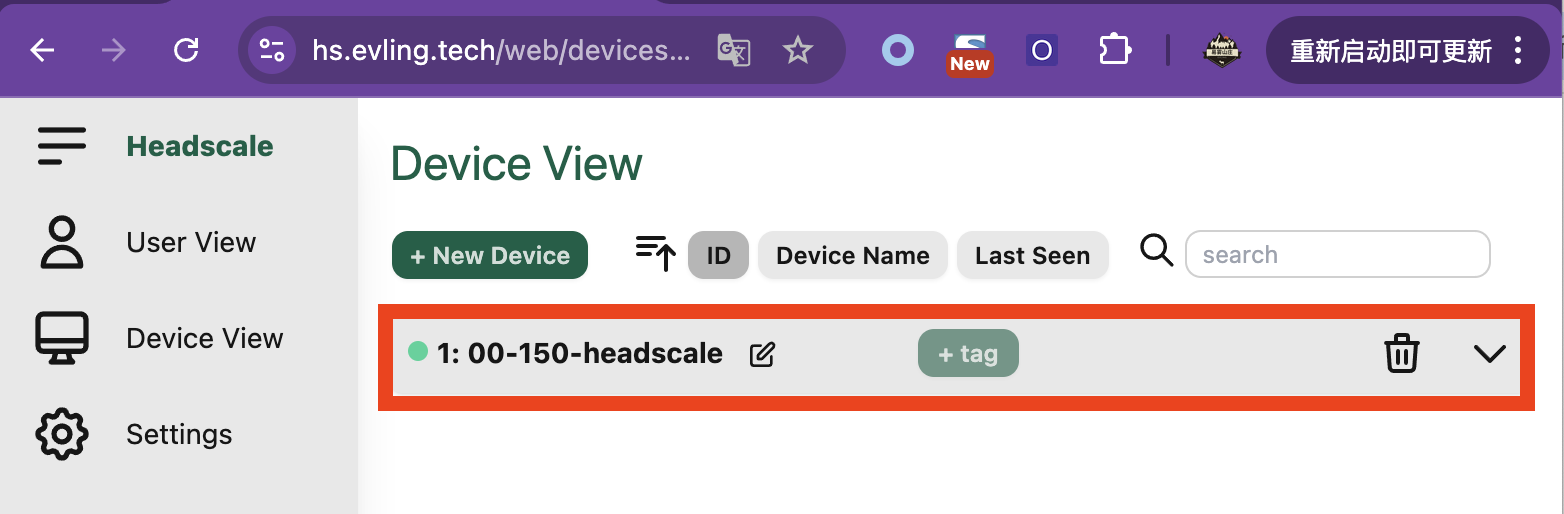Click the User View person icon
Image resolution: width=1564 pixels, height=514 pixels.
point(62,242)
